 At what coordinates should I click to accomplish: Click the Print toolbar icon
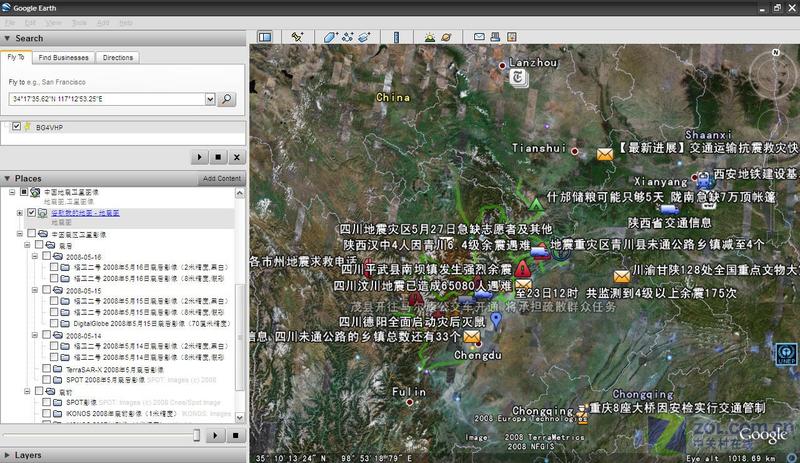point(495,37)
